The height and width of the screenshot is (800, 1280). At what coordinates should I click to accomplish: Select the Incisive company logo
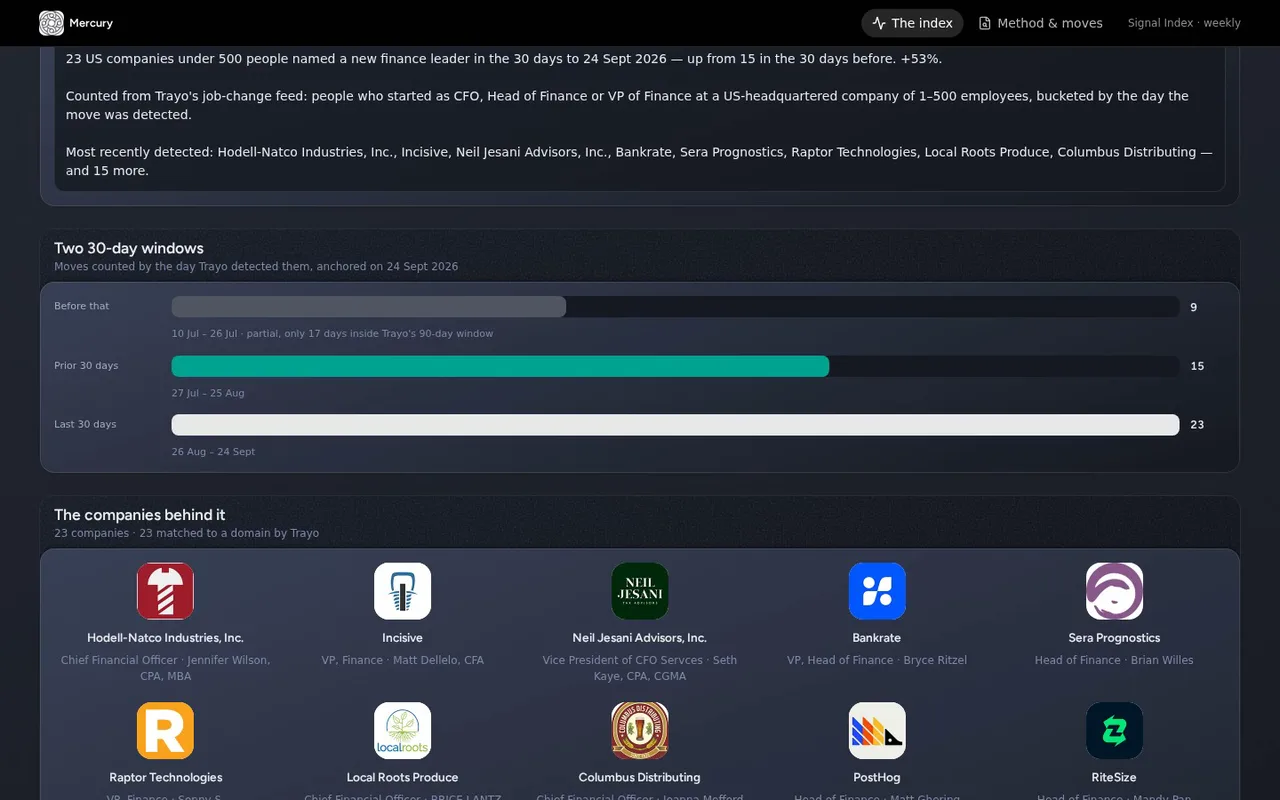click(x=402, y=591)
